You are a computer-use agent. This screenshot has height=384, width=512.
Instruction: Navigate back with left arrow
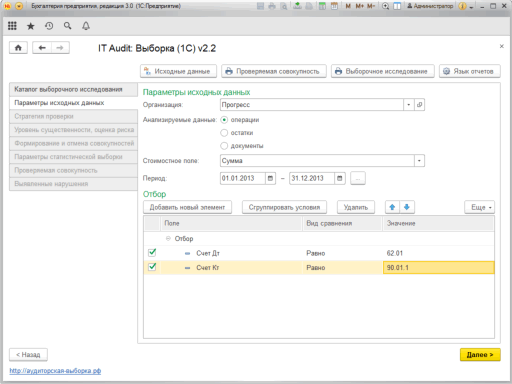point(42,48)
